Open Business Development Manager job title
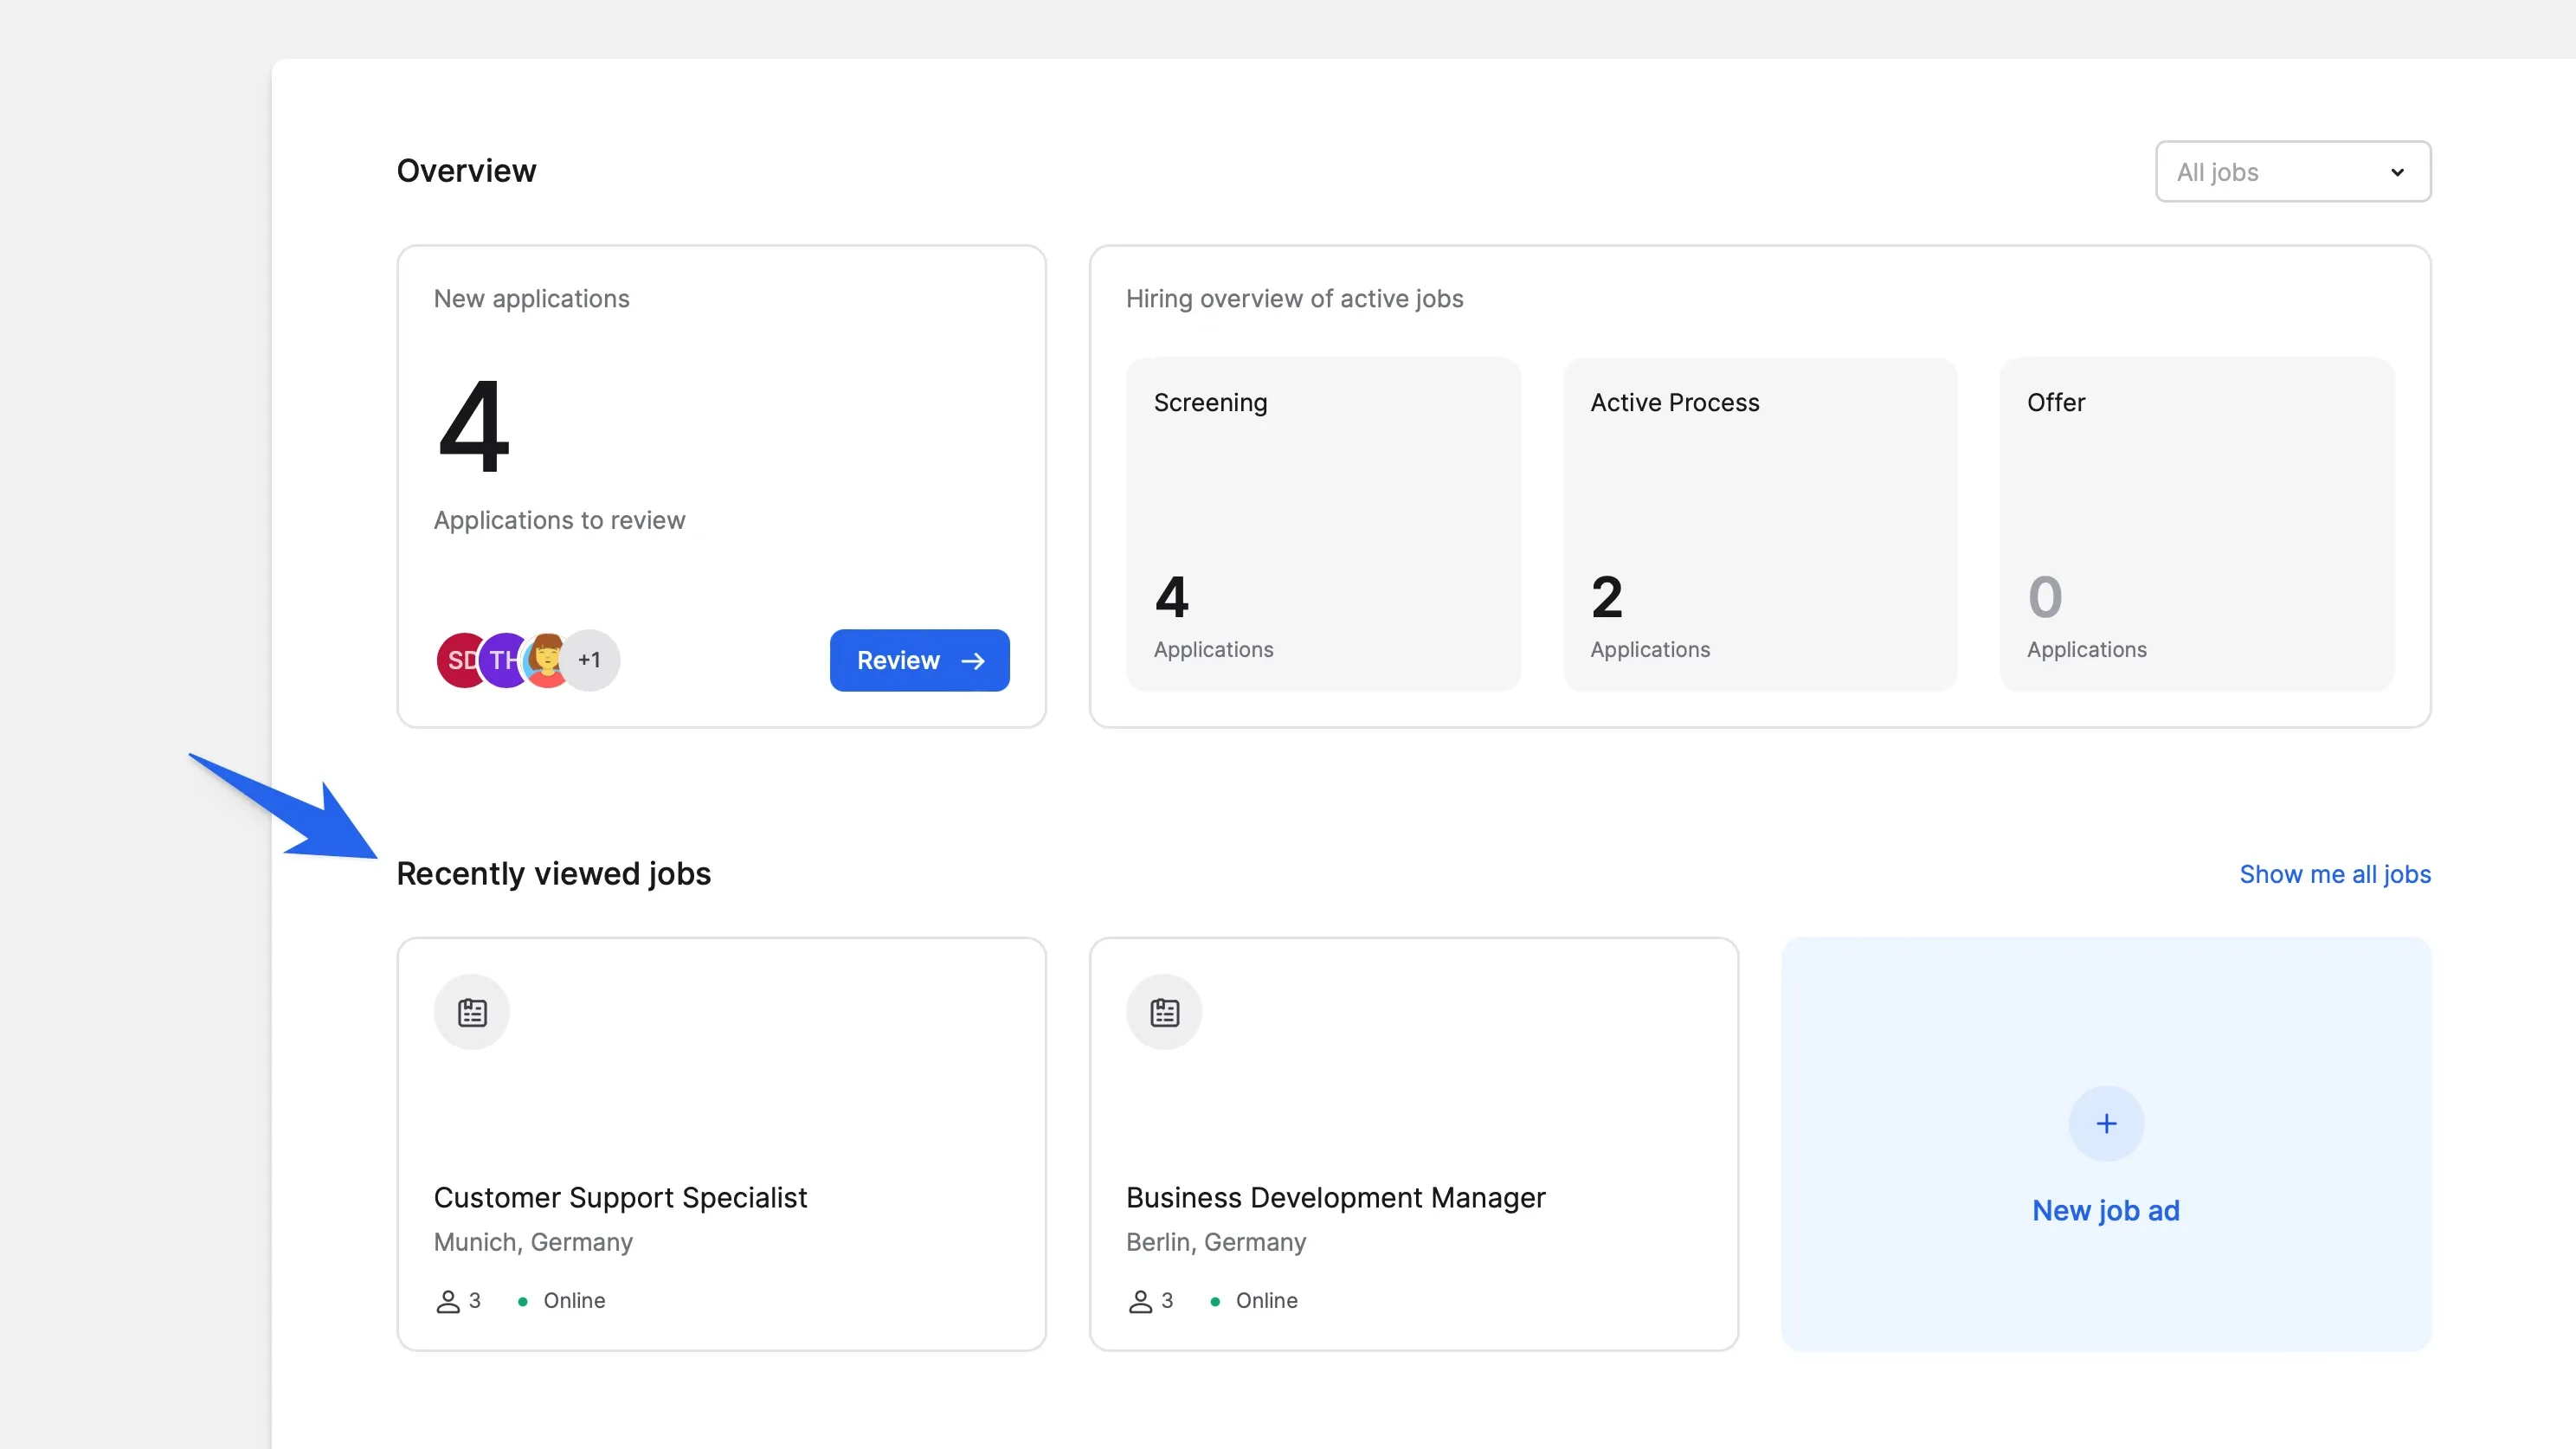Viewport: 2576px width, 1449px height. [x=1336, y=1197]
